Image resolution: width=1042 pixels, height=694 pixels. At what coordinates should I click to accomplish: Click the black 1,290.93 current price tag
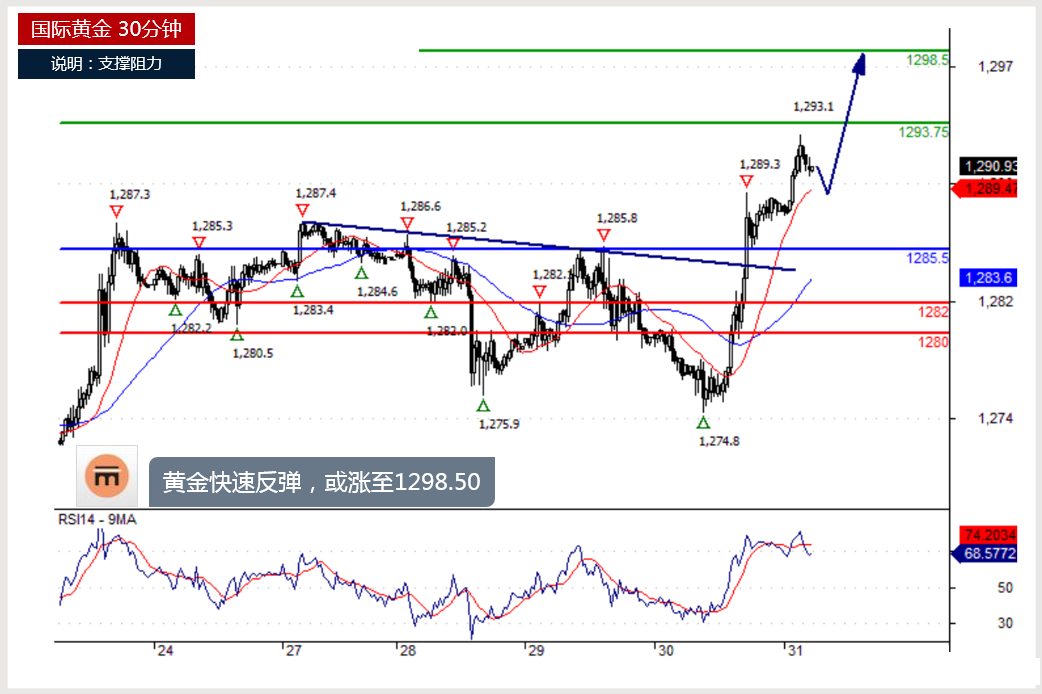[x=988, y=166]
